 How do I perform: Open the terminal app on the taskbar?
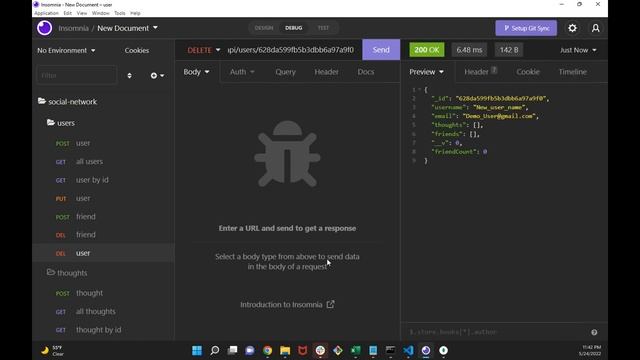click(x=391, y=350)
